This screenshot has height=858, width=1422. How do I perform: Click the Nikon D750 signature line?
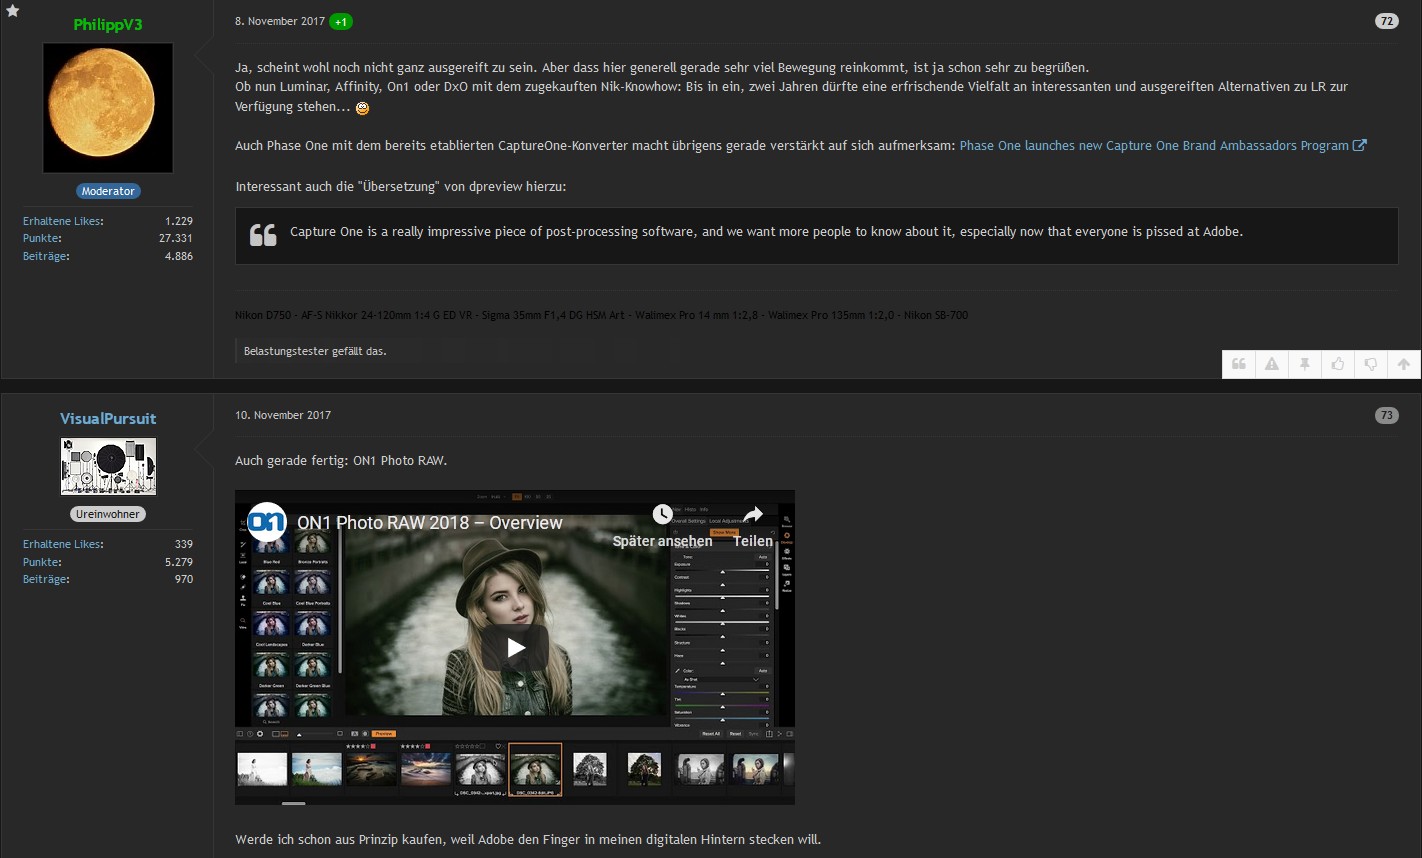[x=601, y=315]
